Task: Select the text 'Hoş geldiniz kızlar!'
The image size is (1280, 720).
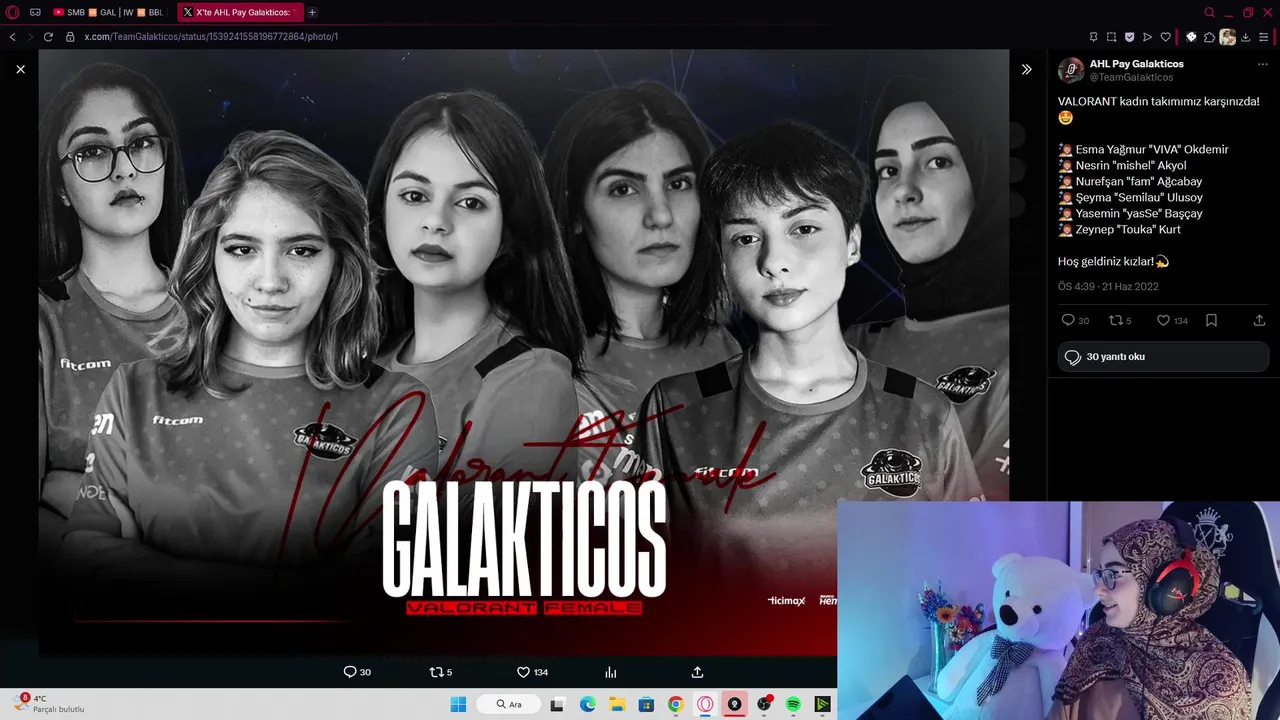Action: point(1106,261)
